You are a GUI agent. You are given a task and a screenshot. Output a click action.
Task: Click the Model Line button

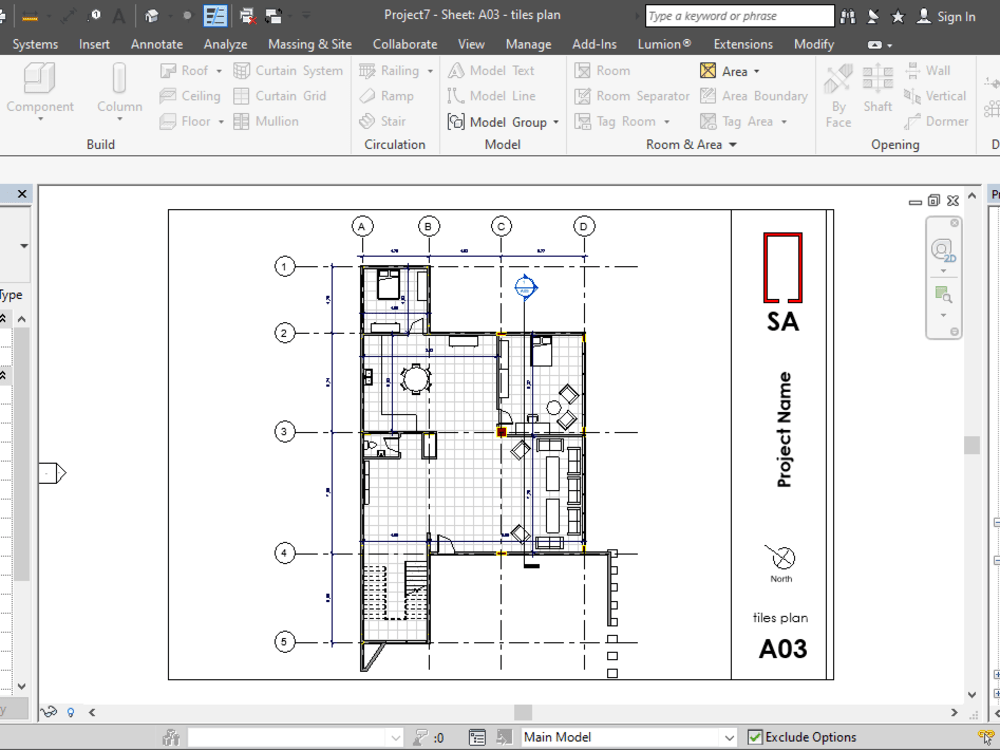pyautogui.click(x=491, y=96)
